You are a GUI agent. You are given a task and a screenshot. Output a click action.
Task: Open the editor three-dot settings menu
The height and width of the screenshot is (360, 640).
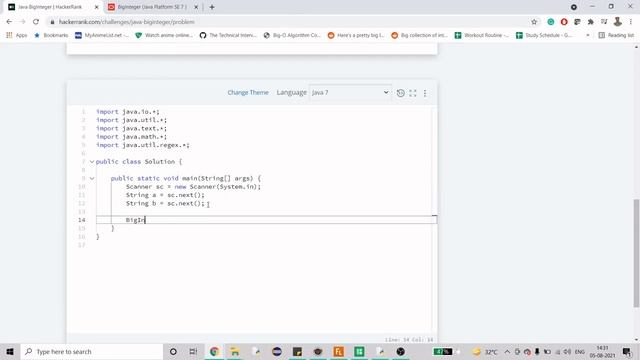[x=425, y=93]
